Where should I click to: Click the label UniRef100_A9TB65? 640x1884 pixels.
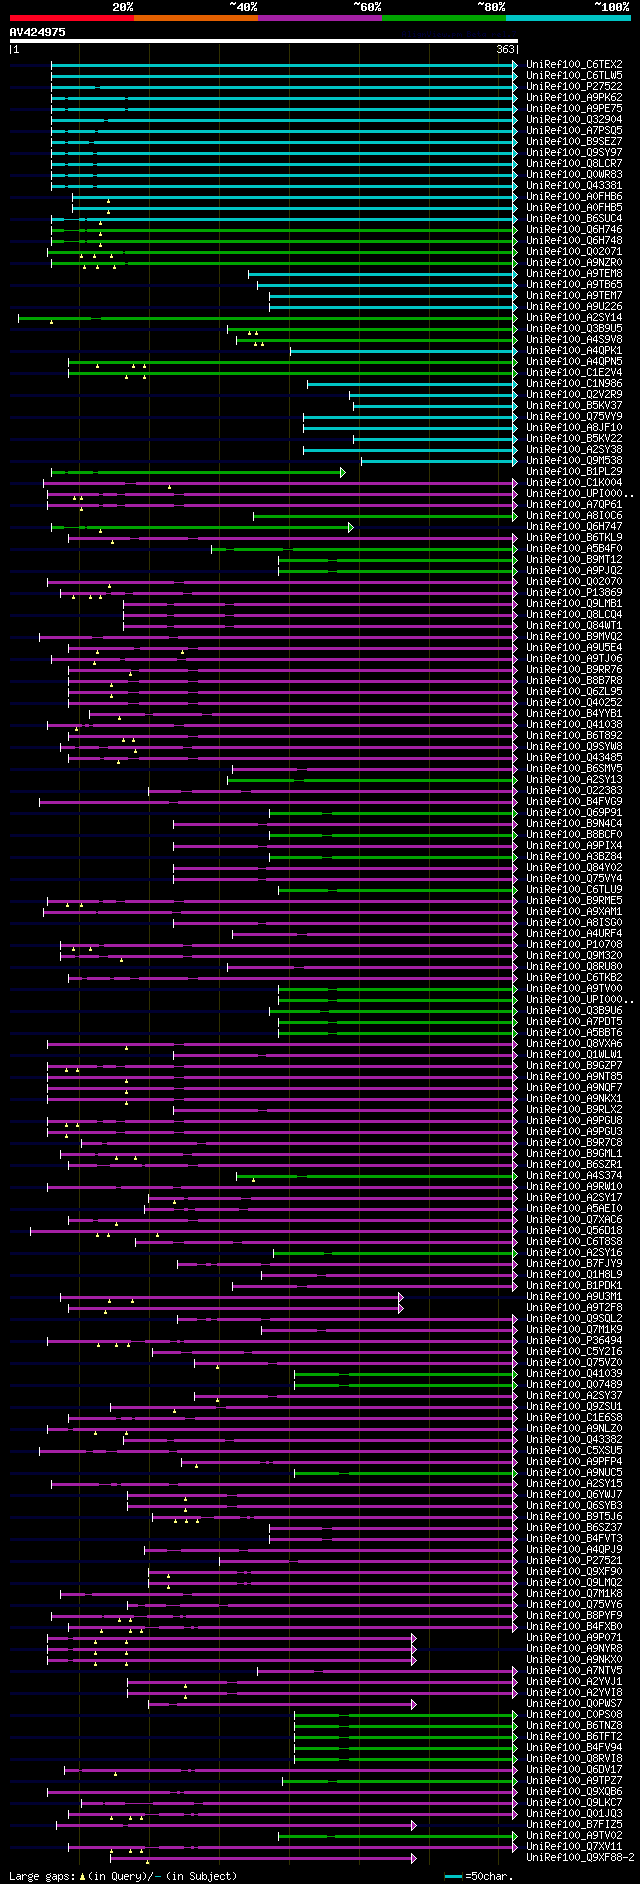pos(574,284)
